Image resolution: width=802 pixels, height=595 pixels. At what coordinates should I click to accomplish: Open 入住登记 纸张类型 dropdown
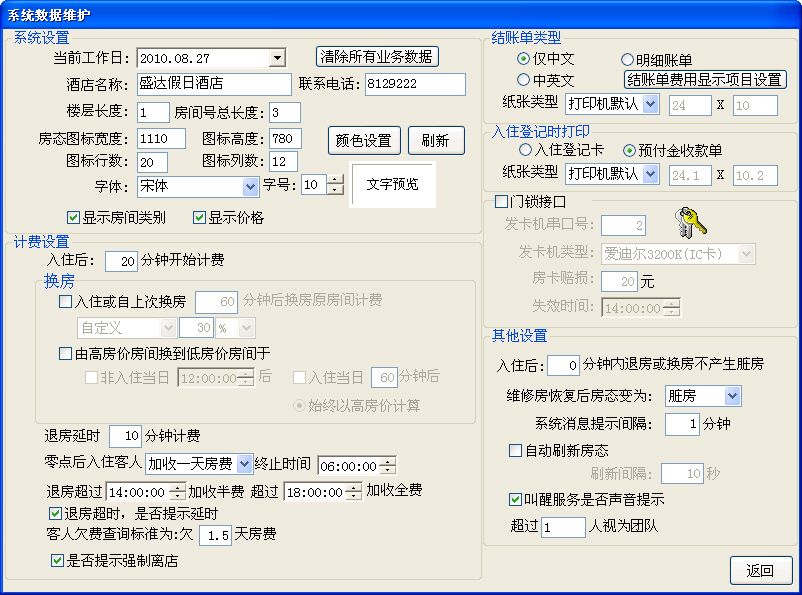point(650,174)
